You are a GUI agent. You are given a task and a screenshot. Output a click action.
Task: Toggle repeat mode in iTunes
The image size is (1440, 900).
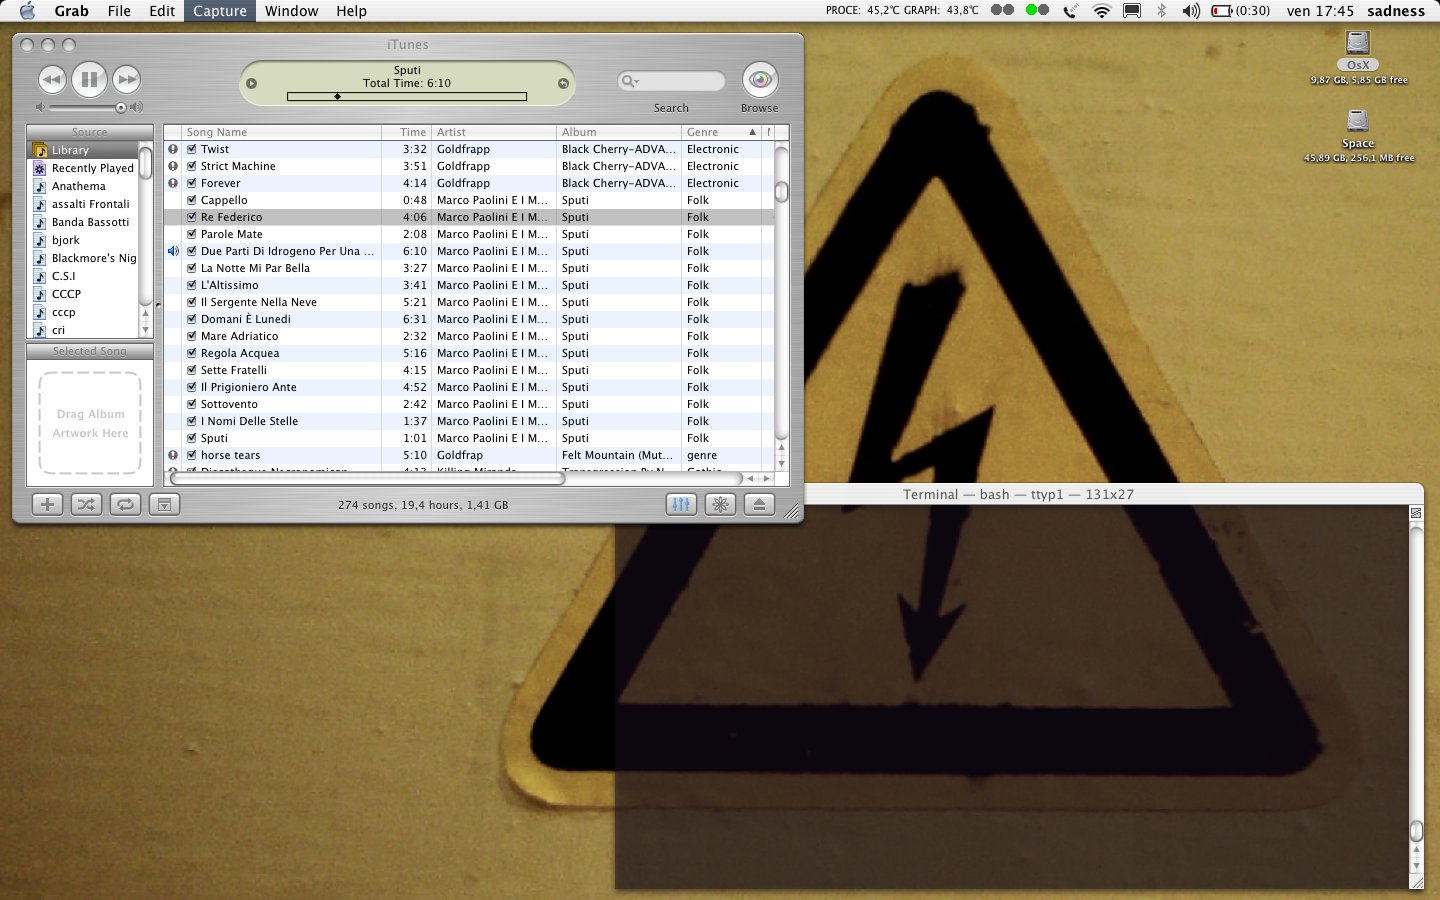(x=125, y=504)
